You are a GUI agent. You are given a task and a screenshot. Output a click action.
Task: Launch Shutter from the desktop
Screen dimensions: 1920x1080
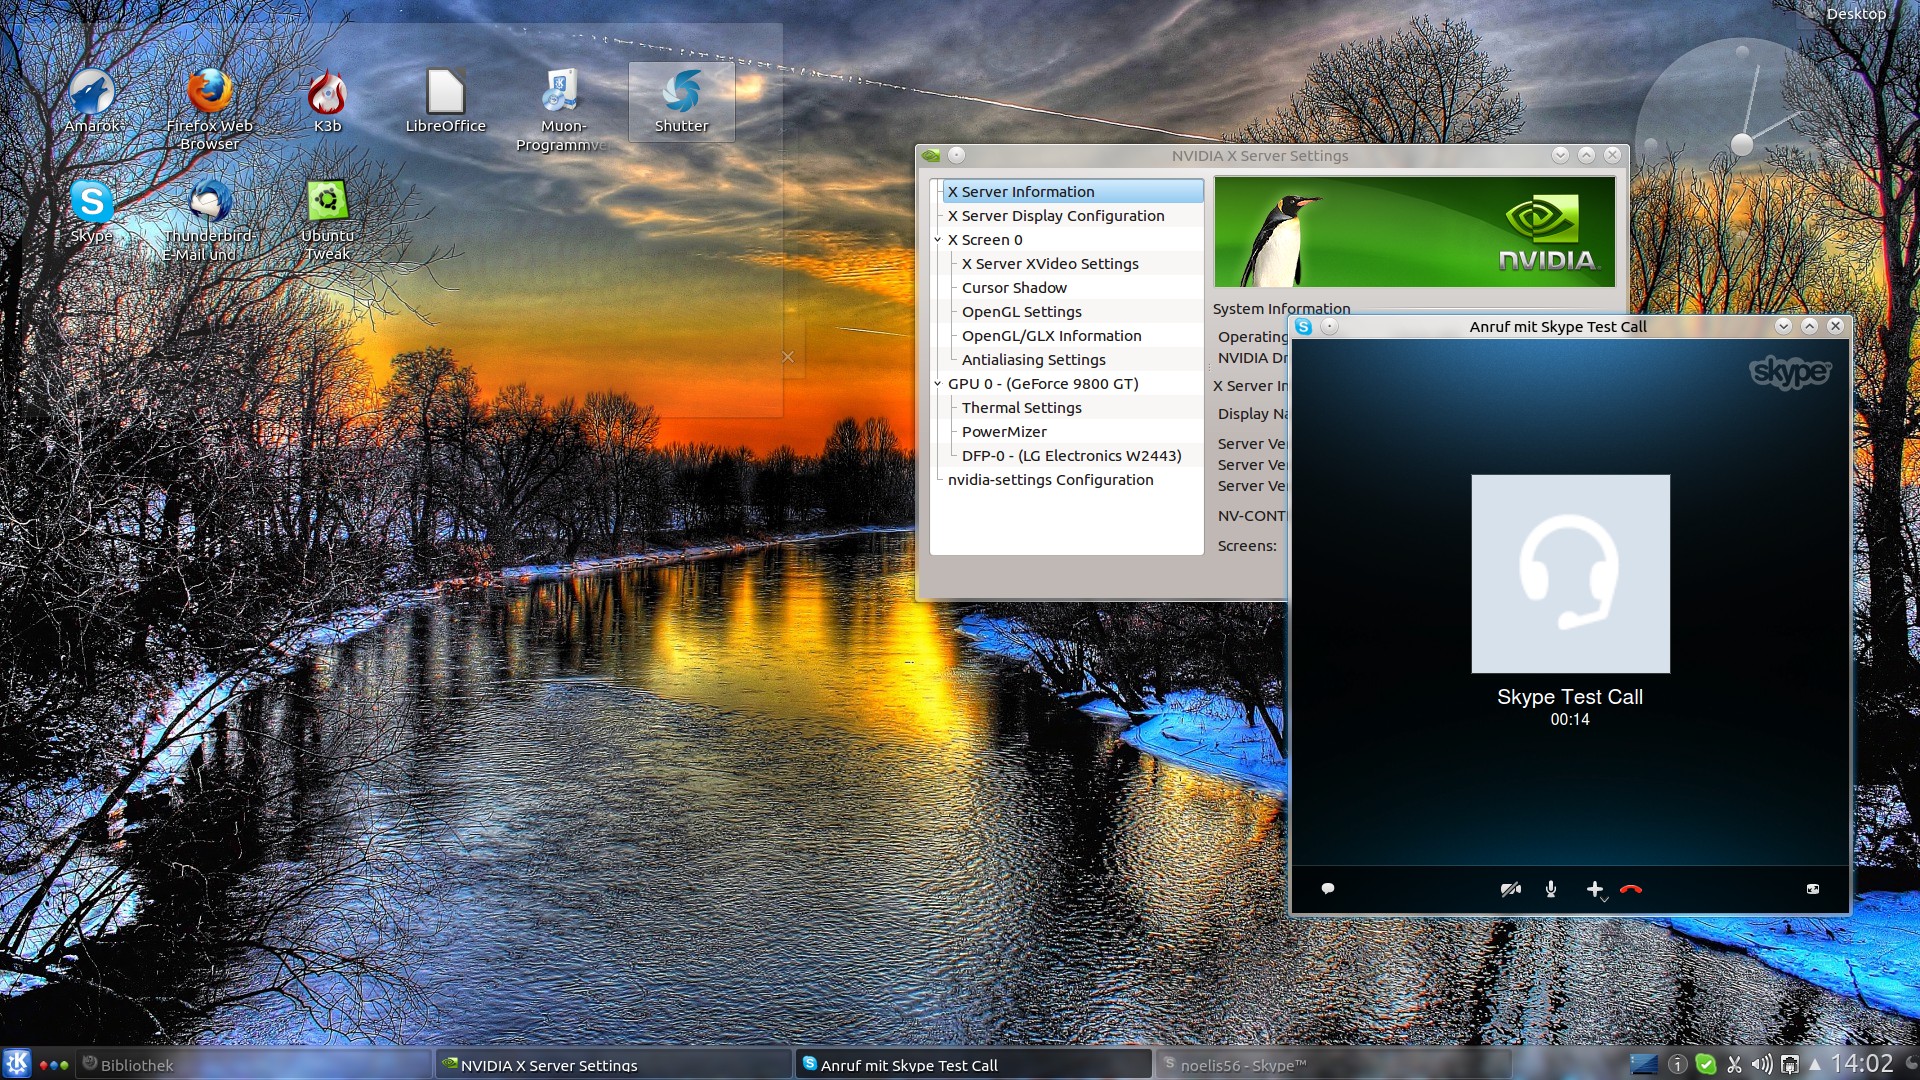(x=681, y=101)
